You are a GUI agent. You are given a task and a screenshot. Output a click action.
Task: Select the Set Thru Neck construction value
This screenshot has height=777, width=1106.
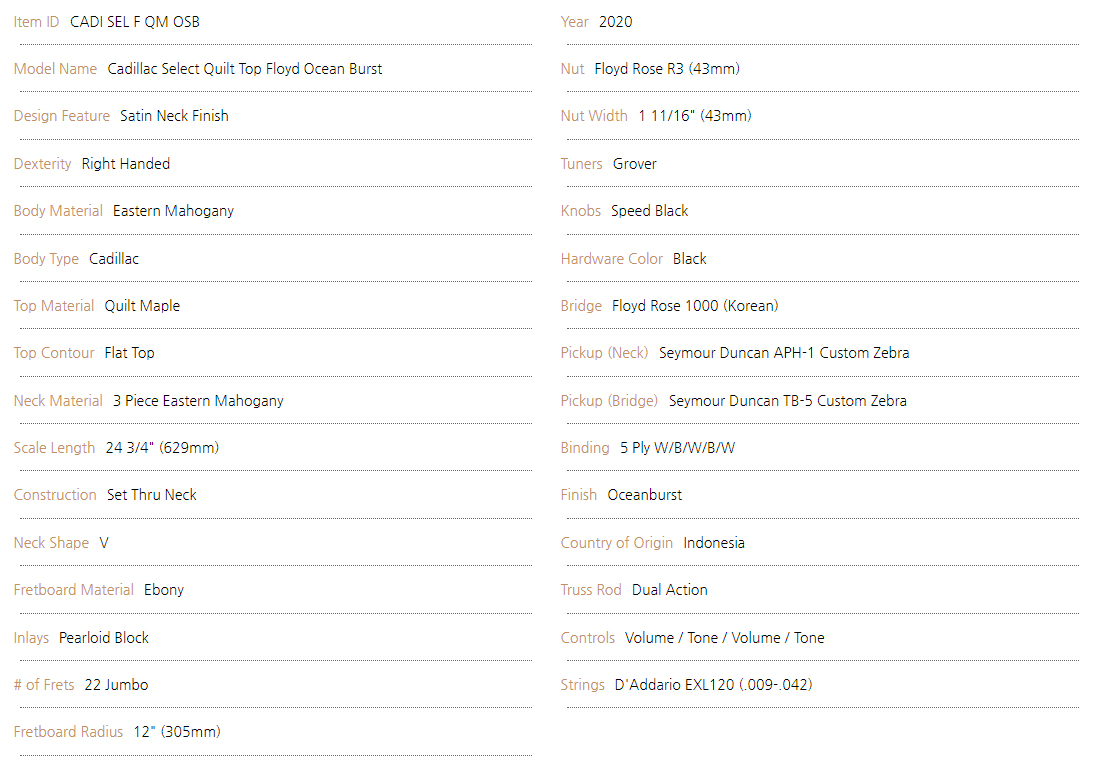coord(152,495)
